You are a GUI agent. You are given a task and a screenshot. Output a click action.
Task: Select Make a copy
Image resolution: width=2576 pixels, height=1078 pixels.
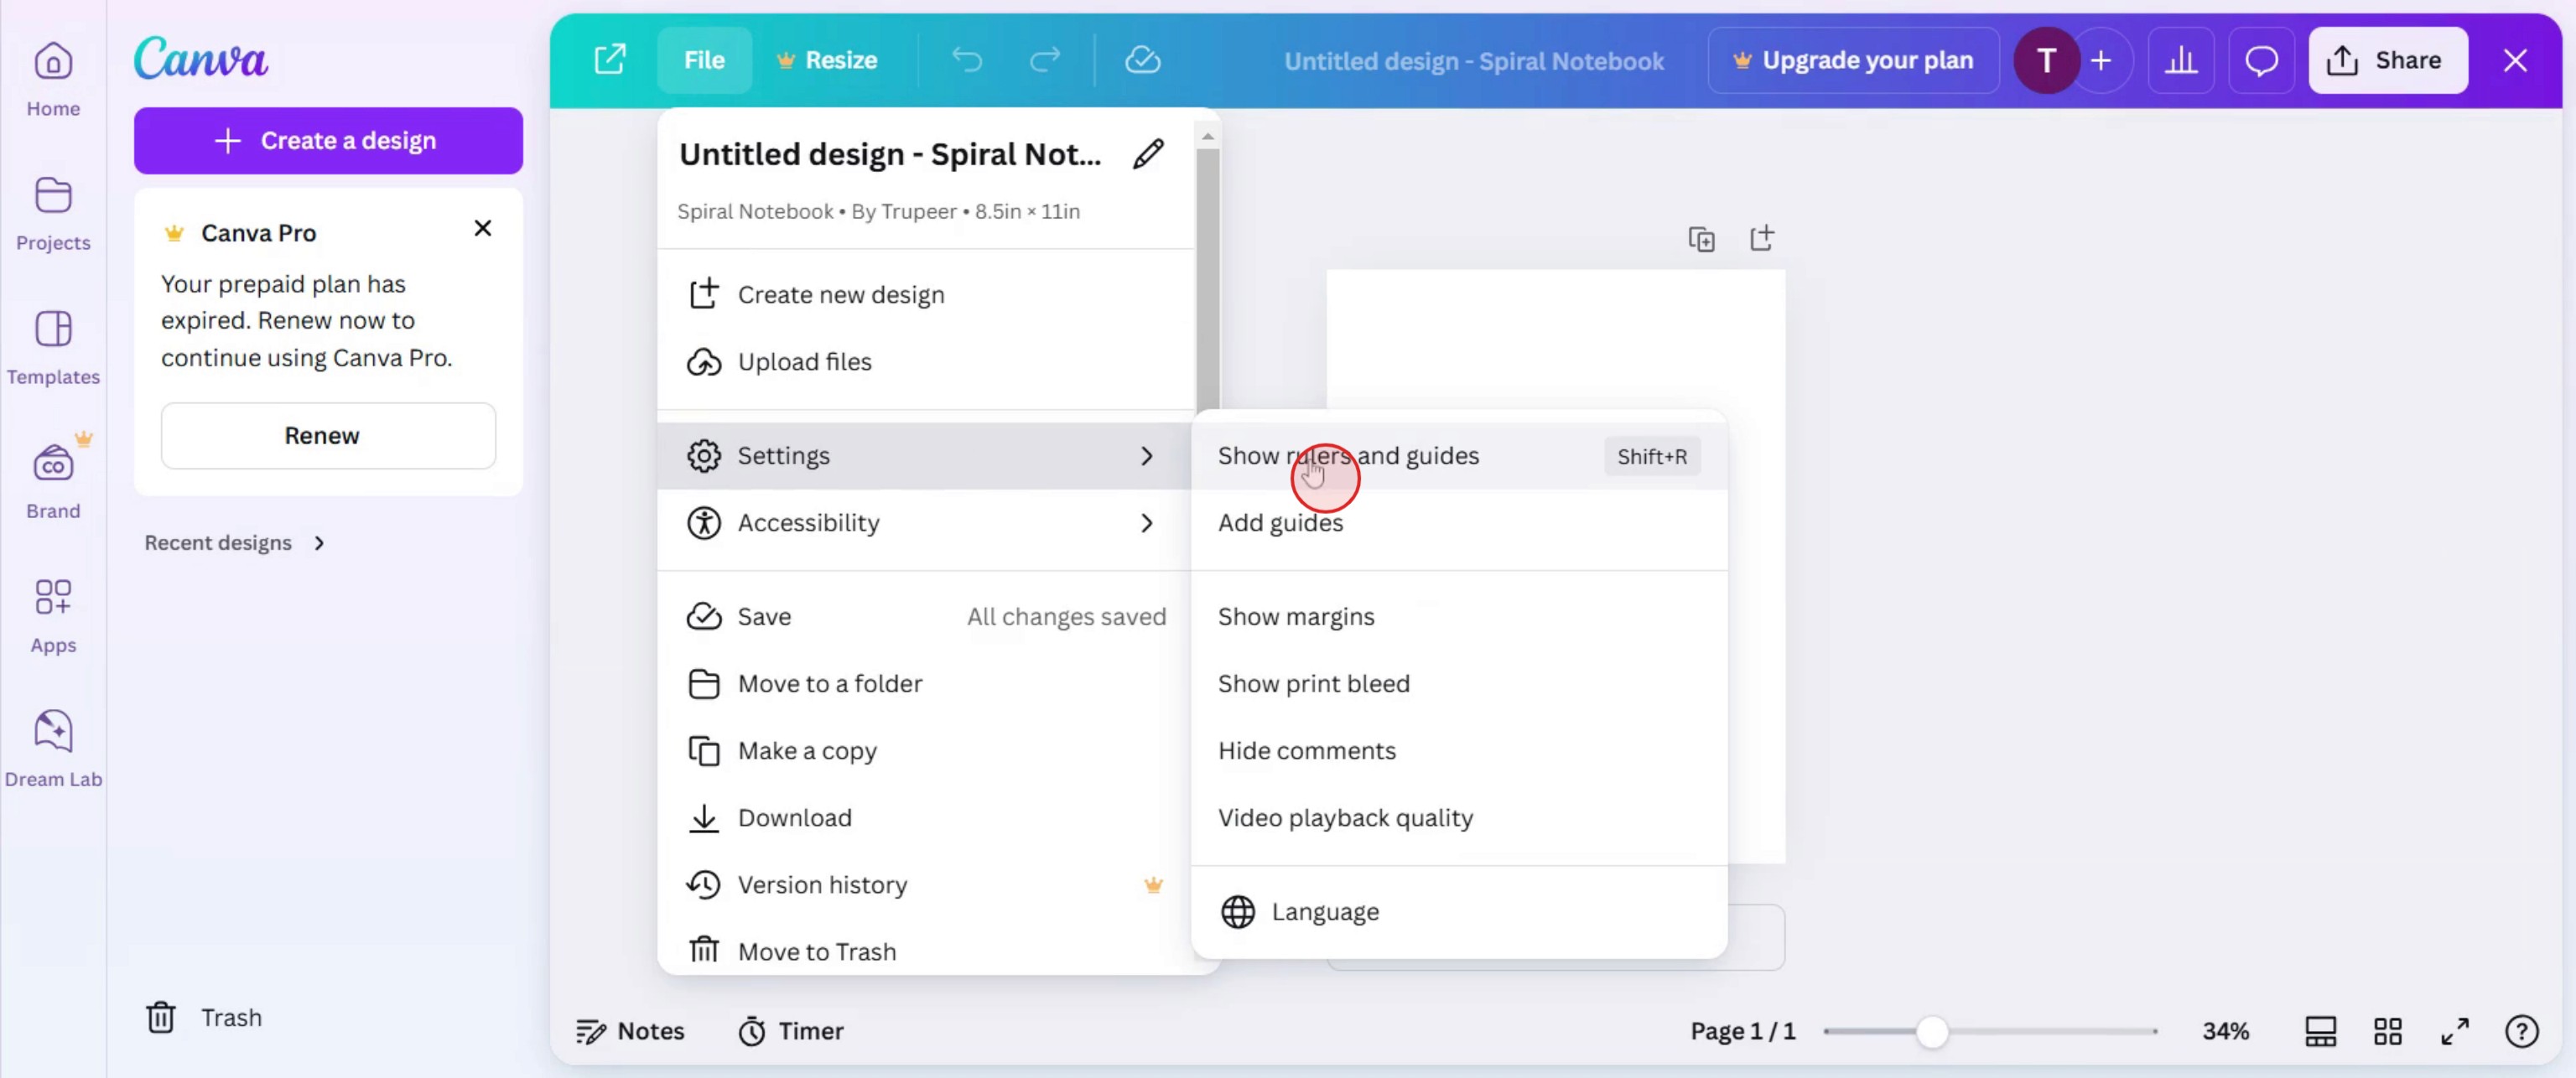click(x=925, y=751)
